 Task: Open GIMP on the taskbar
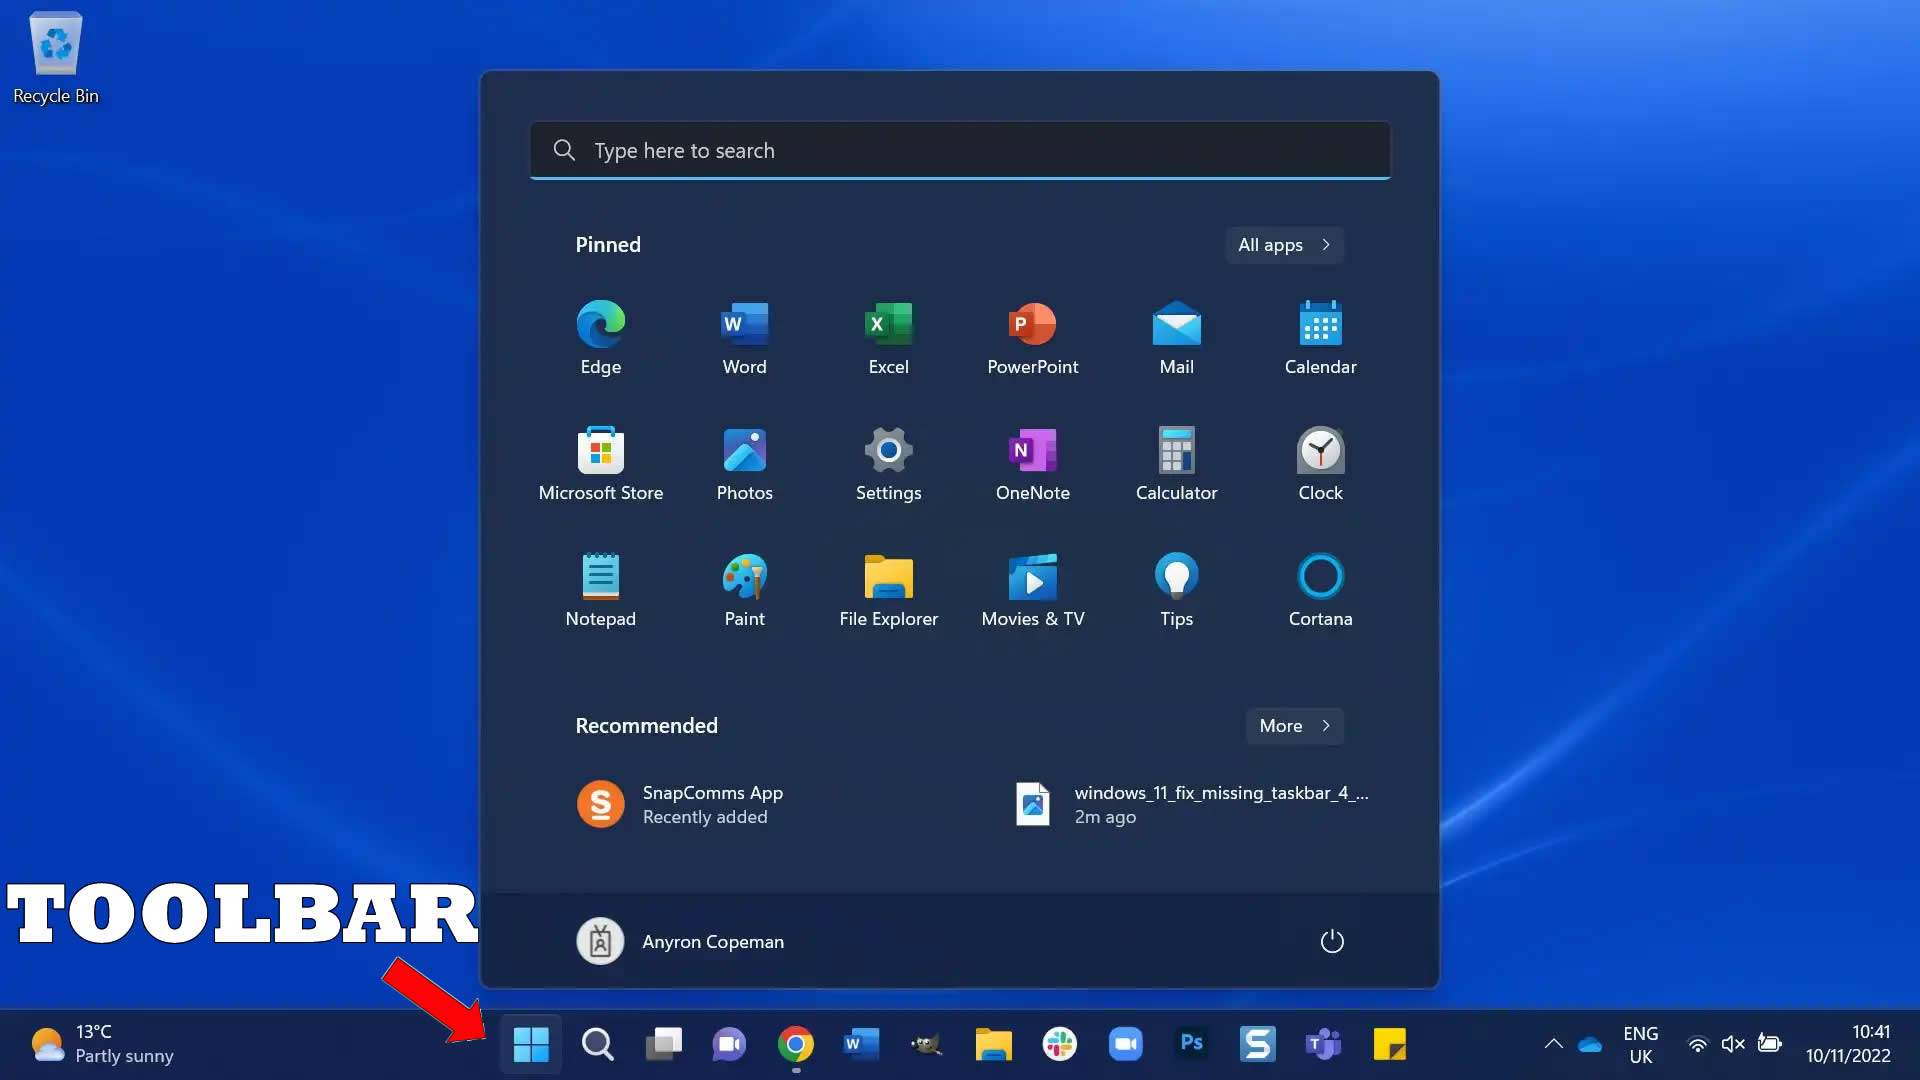(x=927, y=1044)
